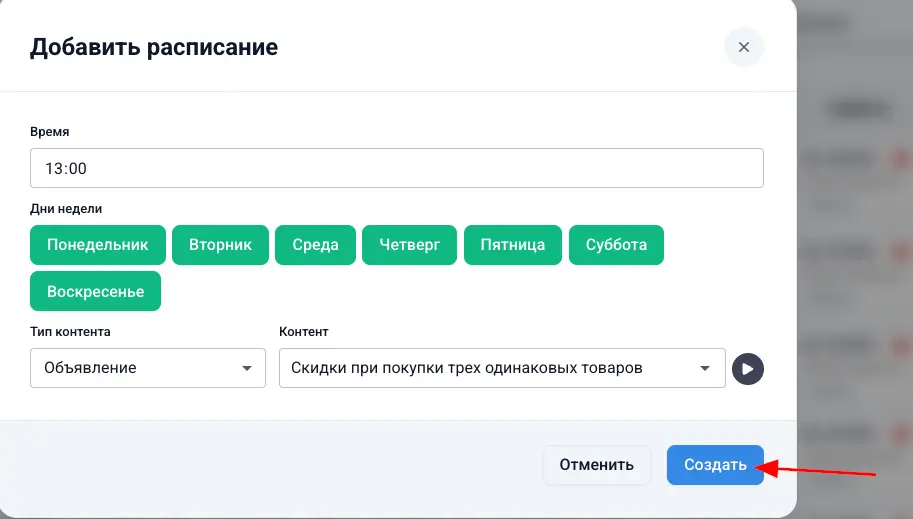Image resolution: width=913 pixels, height=519 pixels.
Task: Play preview of the selected content
Action: click(x=747, y=368)
